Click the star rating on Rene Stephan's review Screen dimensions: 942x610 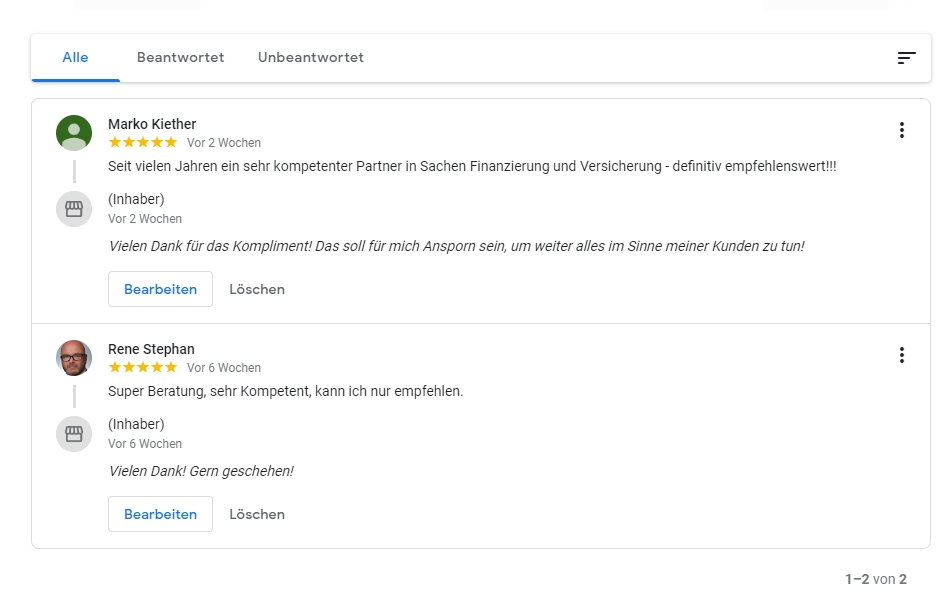[x=143, y=368]
